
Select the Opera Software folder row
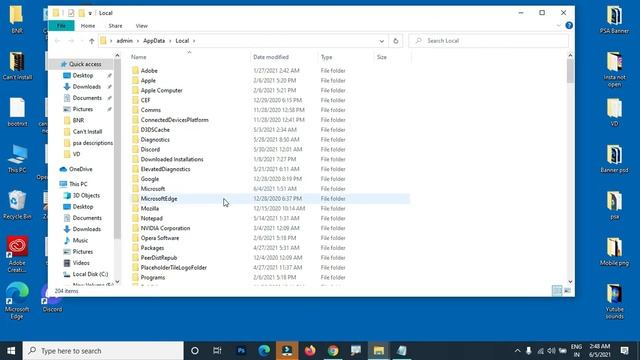[270, 238]
